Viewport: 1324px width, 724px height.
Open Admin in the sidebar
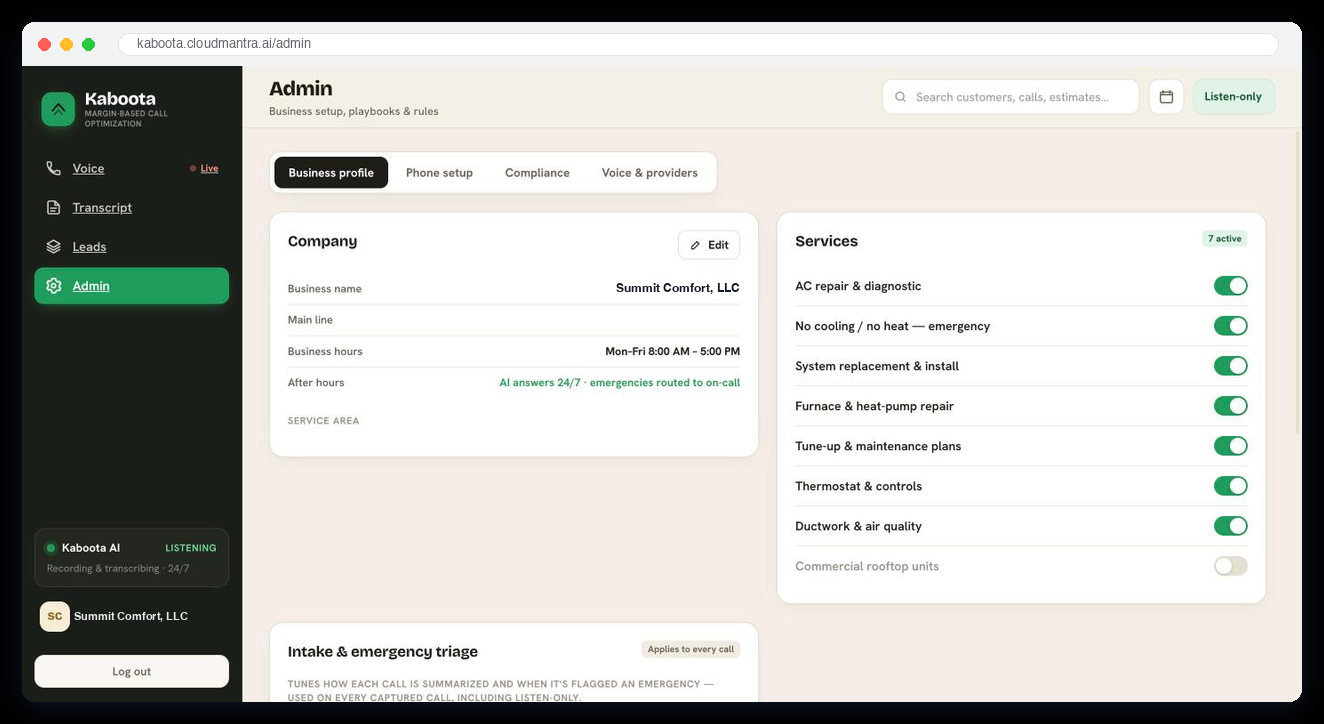[x=131, y=285]
